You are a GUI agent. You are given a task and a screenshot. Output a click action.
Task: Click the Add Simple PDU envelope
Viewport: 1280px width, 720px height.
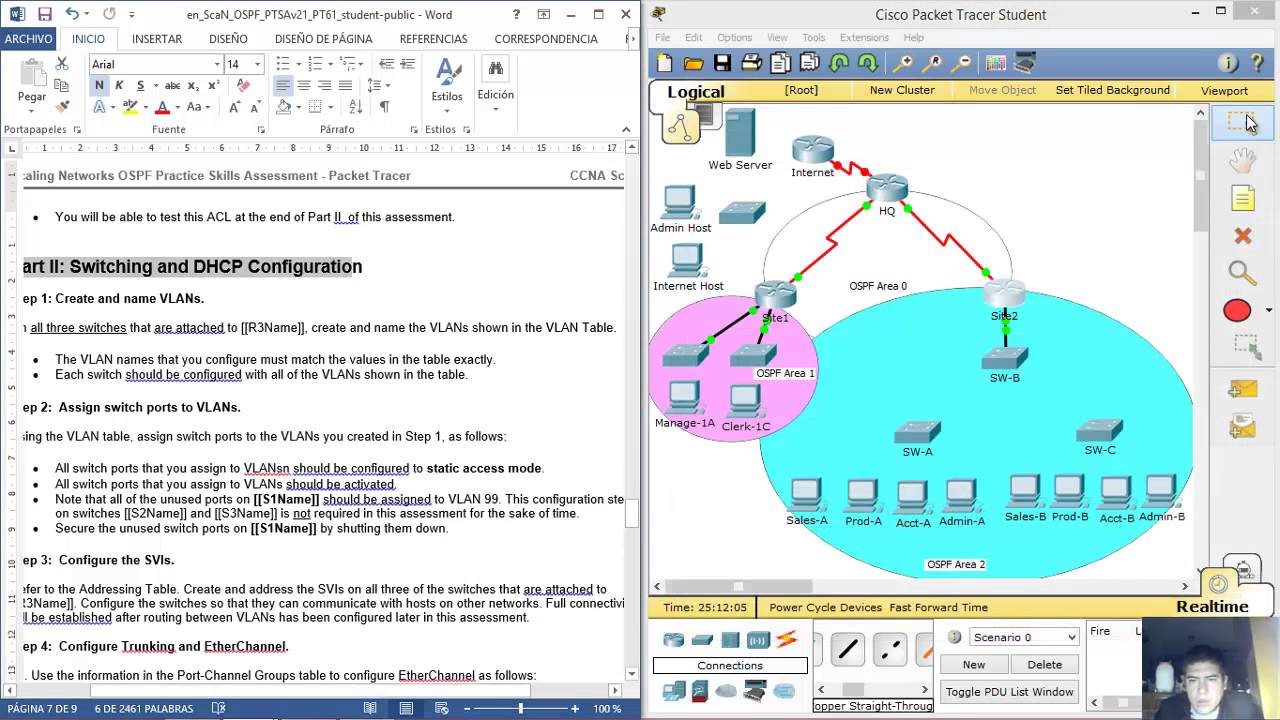1242,390
